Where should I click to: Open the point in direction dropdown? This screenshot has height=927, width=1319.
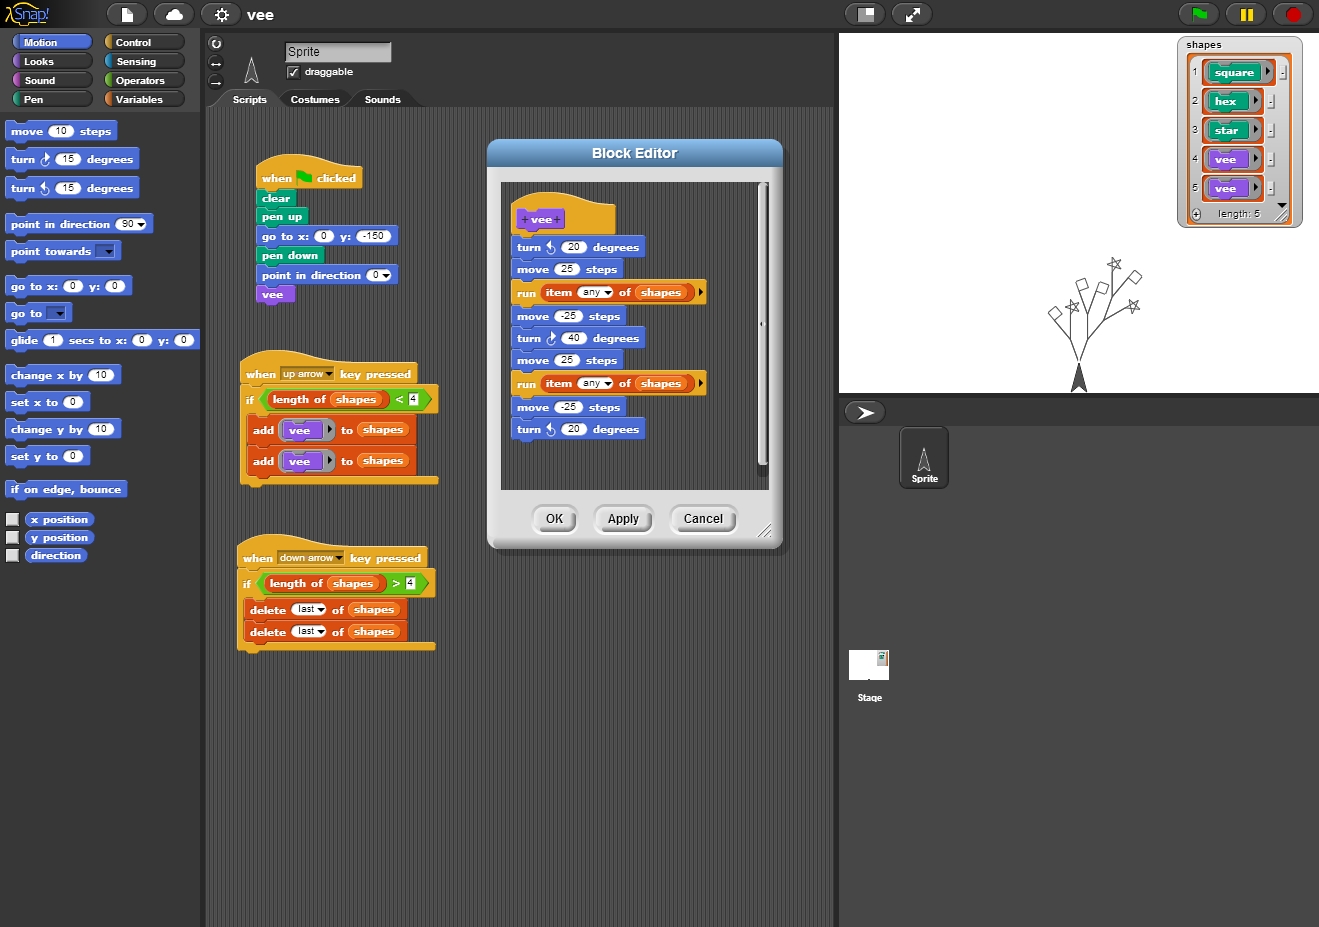[384, 274]
